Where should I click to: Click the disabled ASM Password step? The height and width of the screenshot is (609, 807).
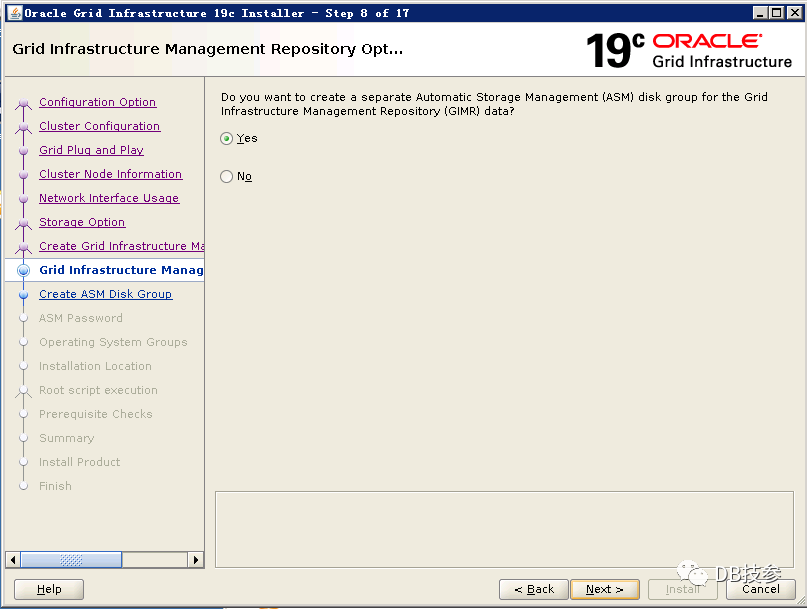tap(81, 318)
